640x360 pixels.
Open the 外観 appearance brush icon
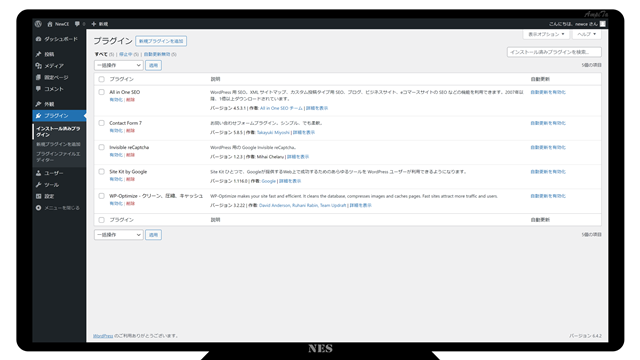[38, 104]
